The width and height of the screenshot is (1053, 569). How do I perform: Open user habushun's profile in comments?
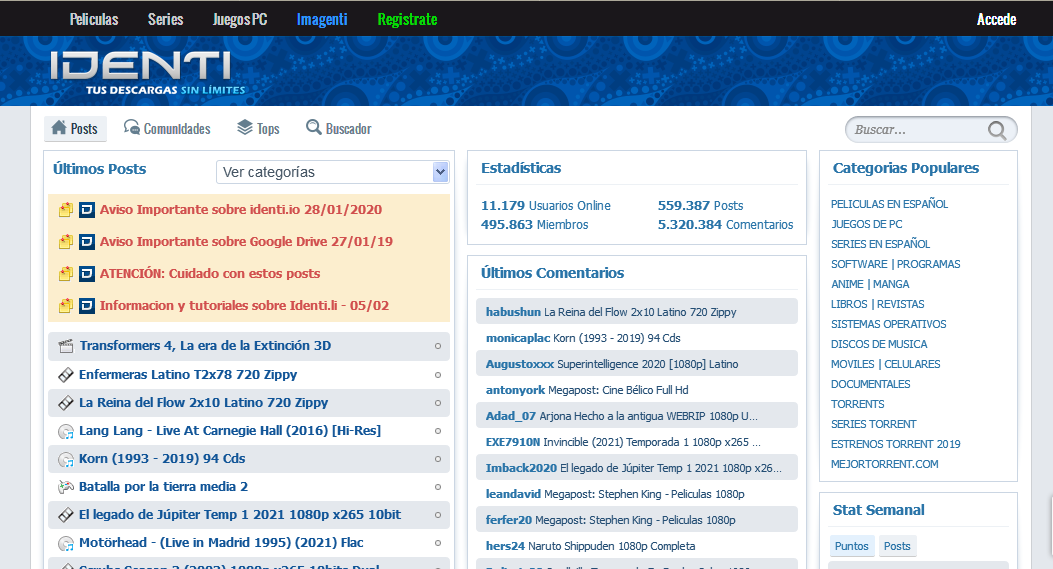(513, 312)
